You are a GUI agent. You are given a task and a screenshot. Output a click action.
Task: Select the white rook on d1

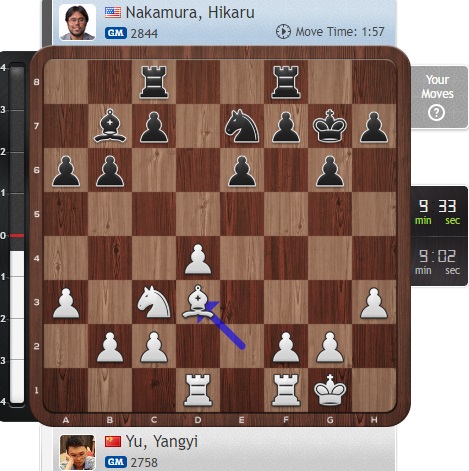[x=198, y=390]
